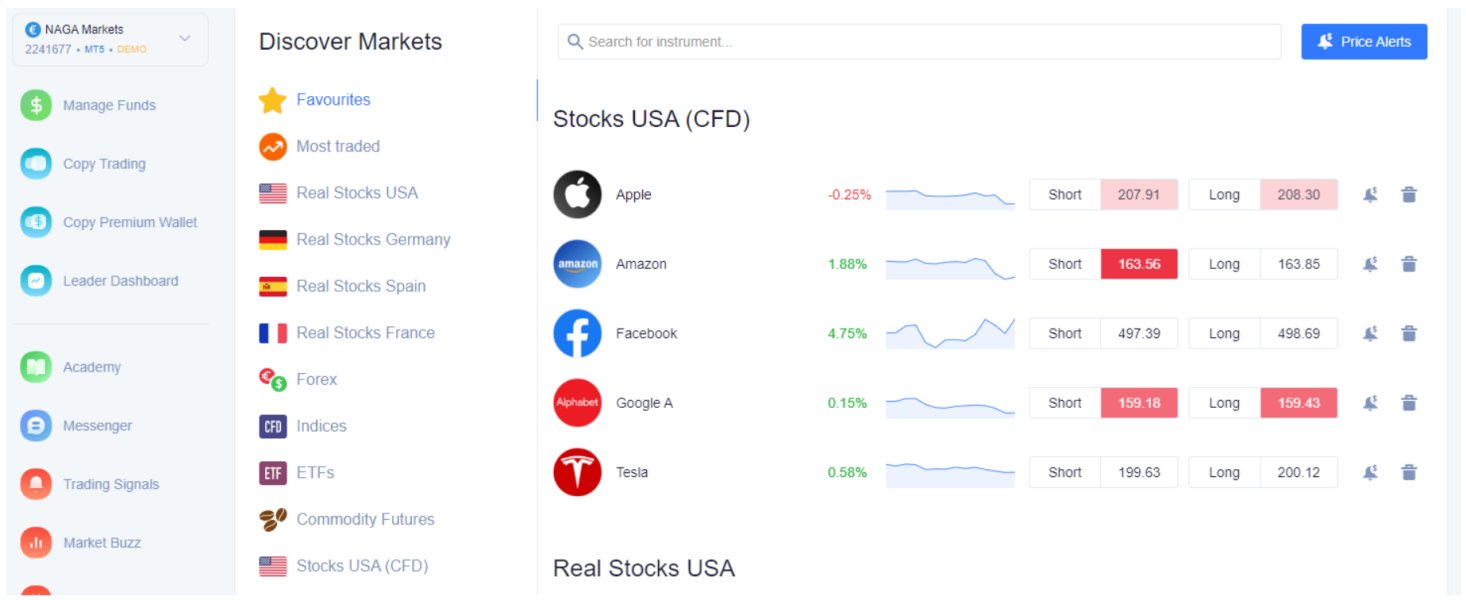Click the Price Alerts button
This screenshot has width=1466, height=600.
1364,42
